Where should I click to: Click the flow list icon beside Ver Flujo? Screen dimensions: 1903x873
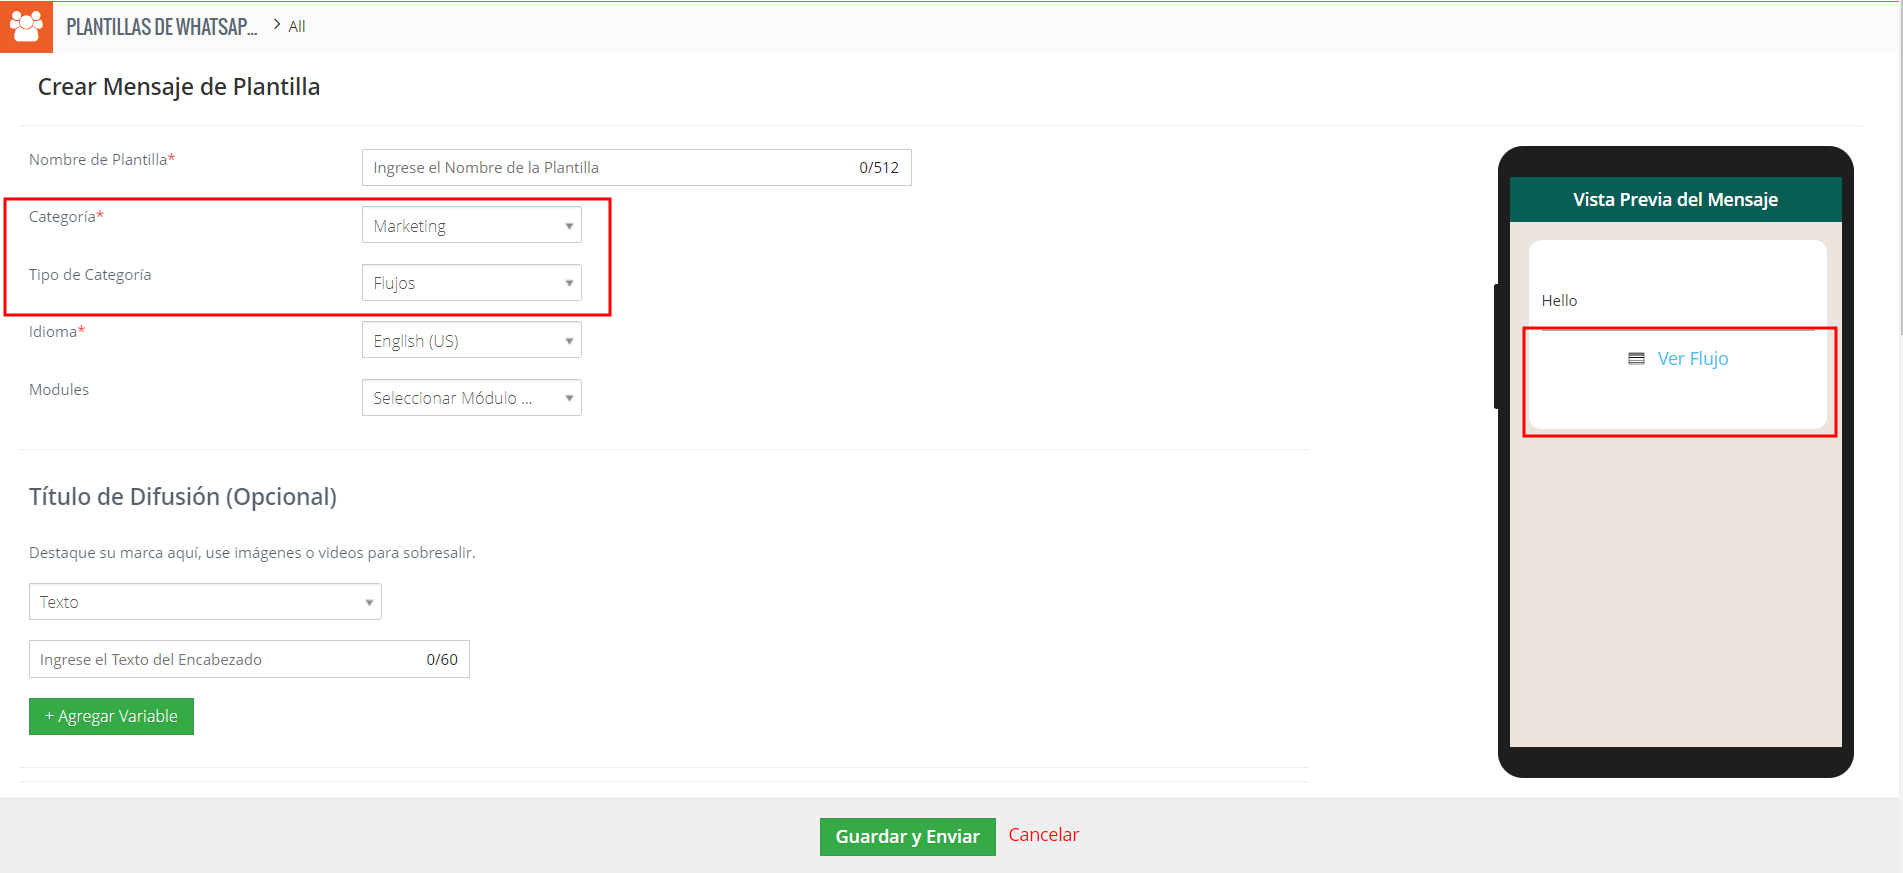pyautogui.click(x=1636, y=359)
